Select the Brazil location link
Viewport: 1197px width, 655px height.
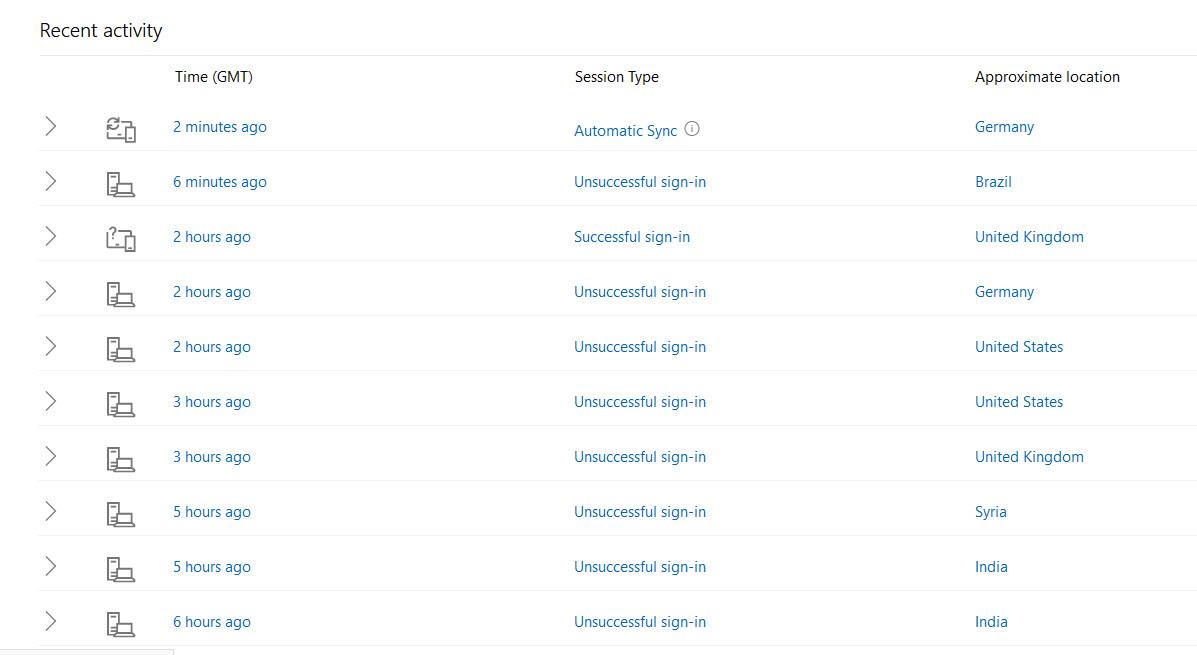click(x=993, y=182)
